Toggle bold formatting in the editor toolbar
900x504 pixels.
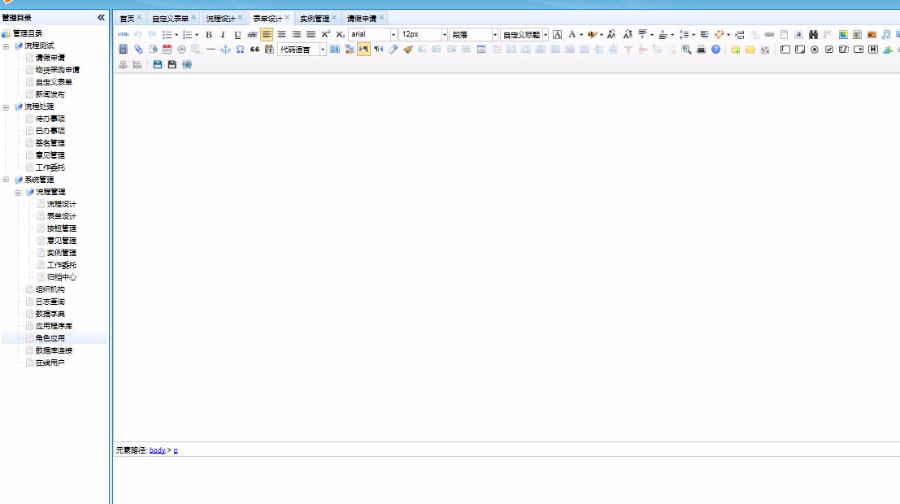point(209,34)
